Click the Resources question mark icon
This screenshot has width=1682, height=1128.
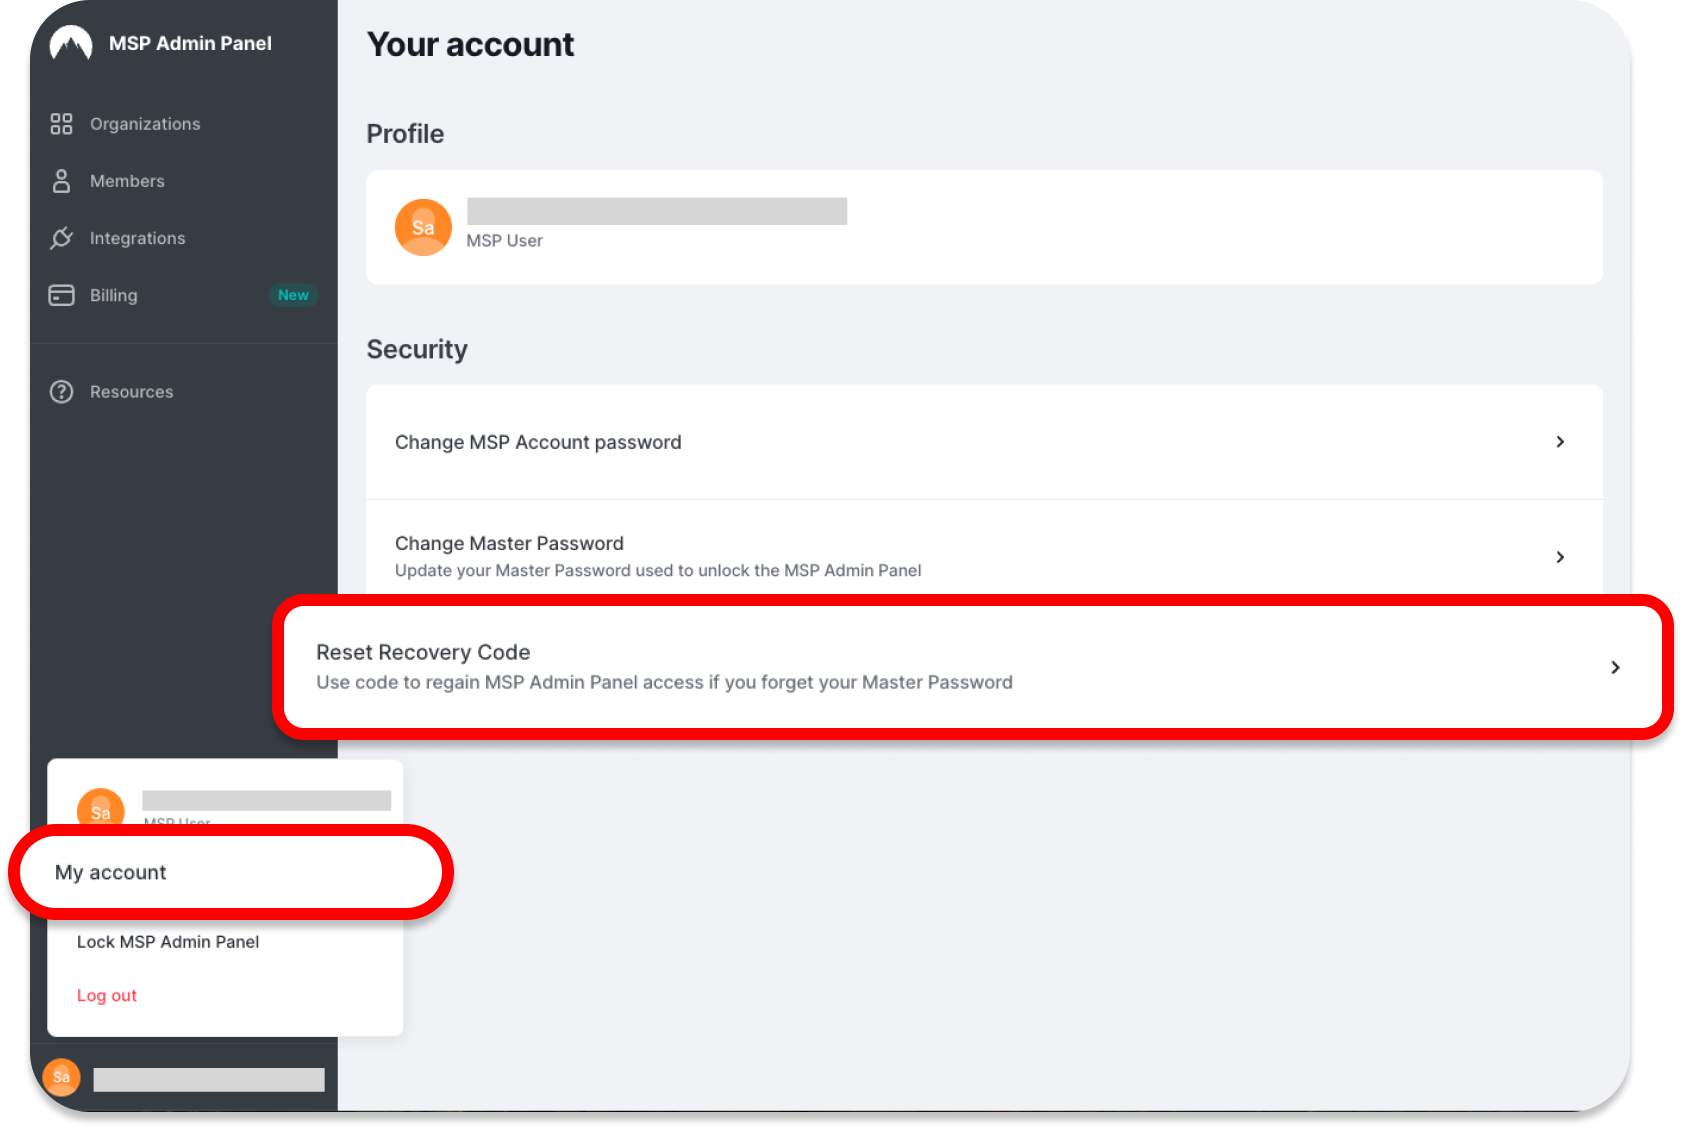[x=61, y=392]
